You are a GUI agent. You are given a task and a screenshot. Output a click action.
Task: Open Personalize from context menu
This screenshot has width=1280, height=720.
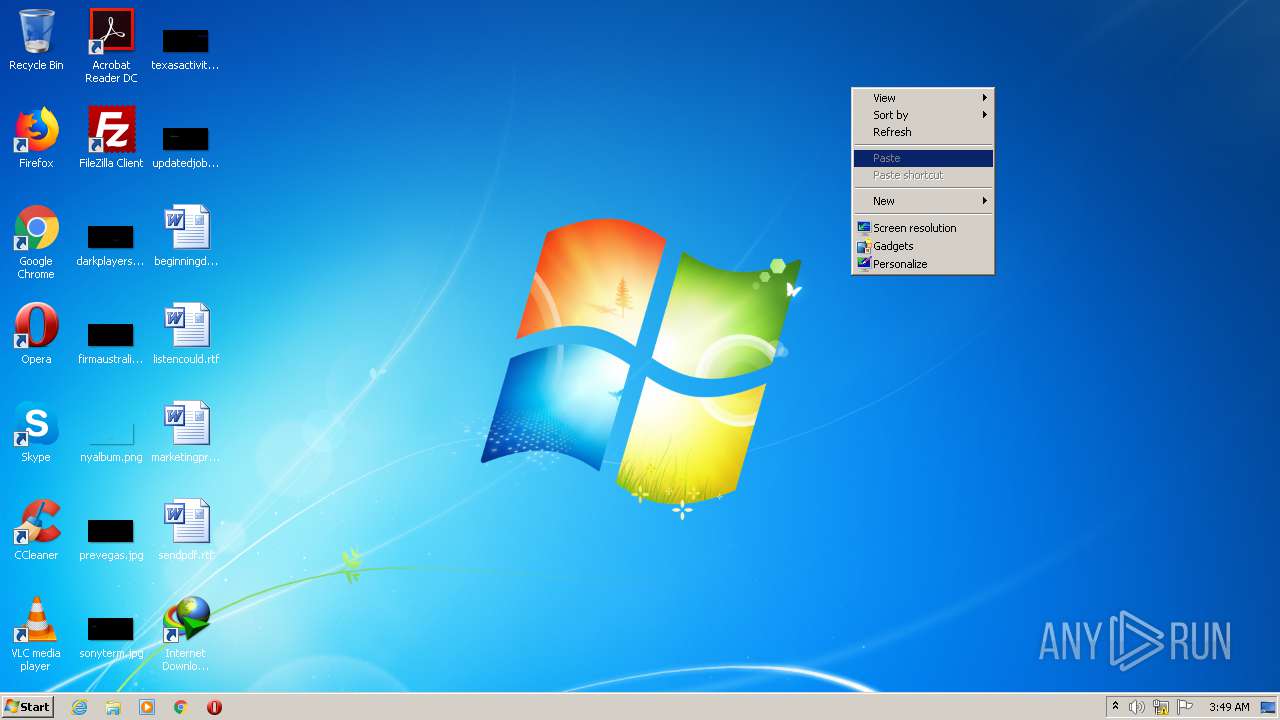923,264
